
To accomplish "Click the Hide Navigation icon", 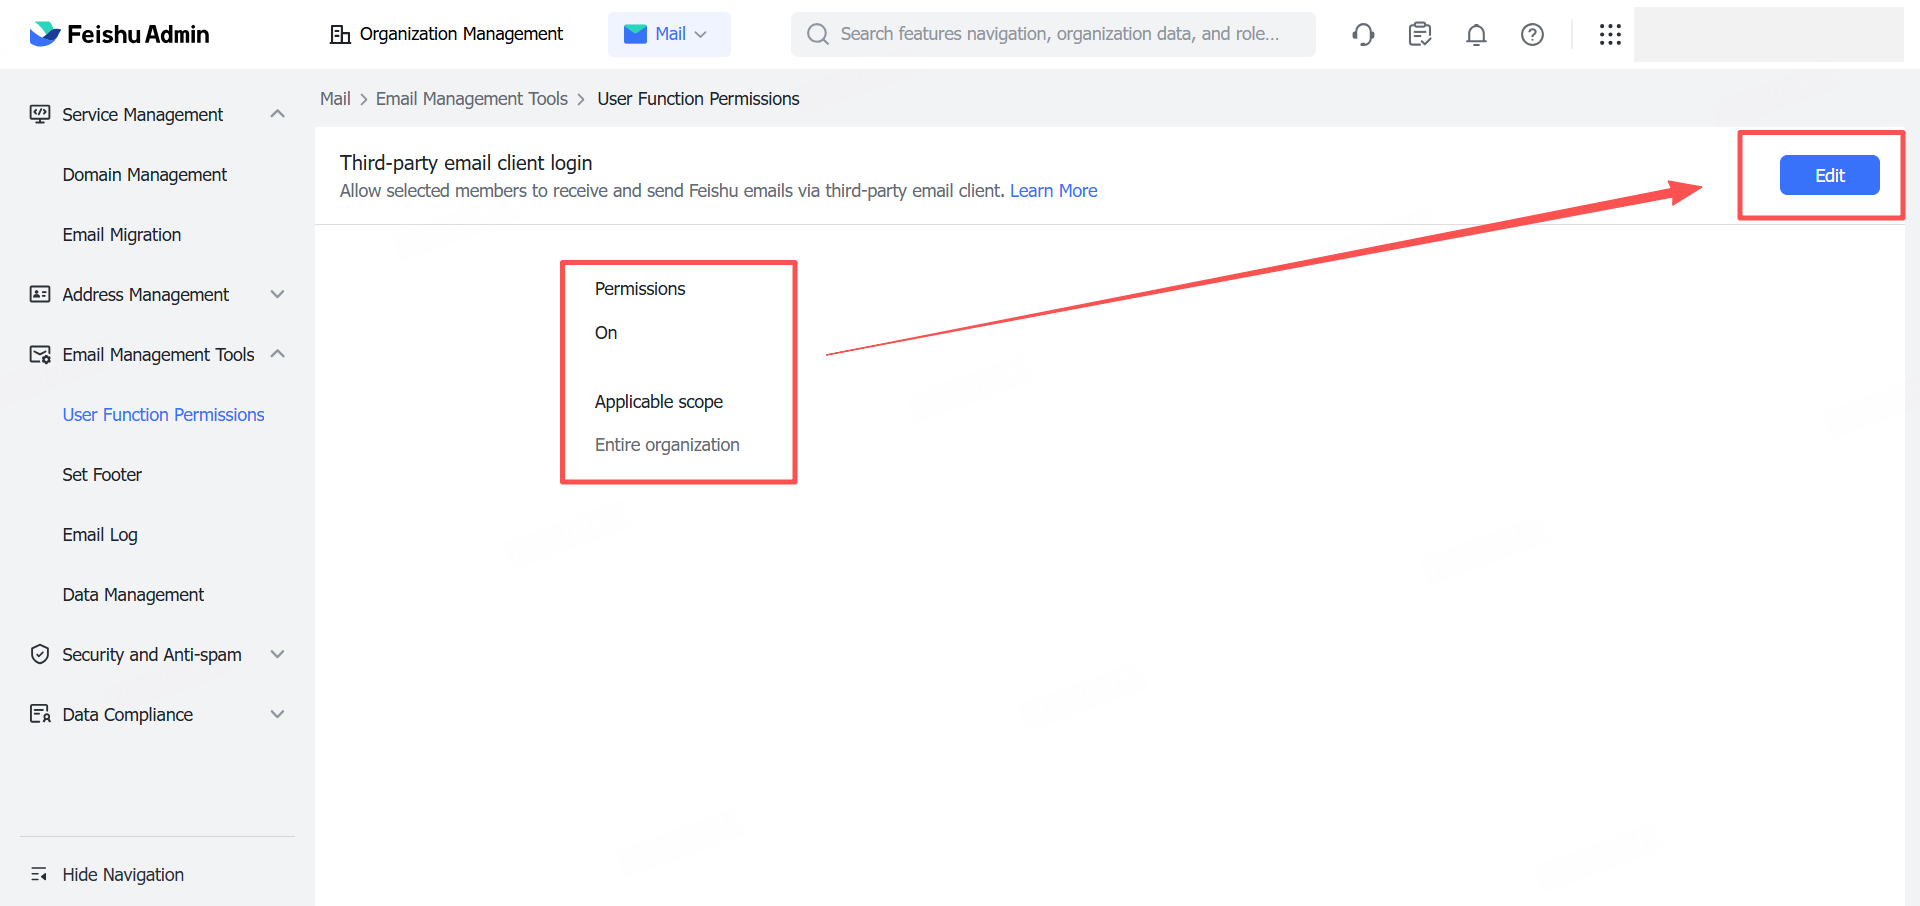I will pos(39,874).
